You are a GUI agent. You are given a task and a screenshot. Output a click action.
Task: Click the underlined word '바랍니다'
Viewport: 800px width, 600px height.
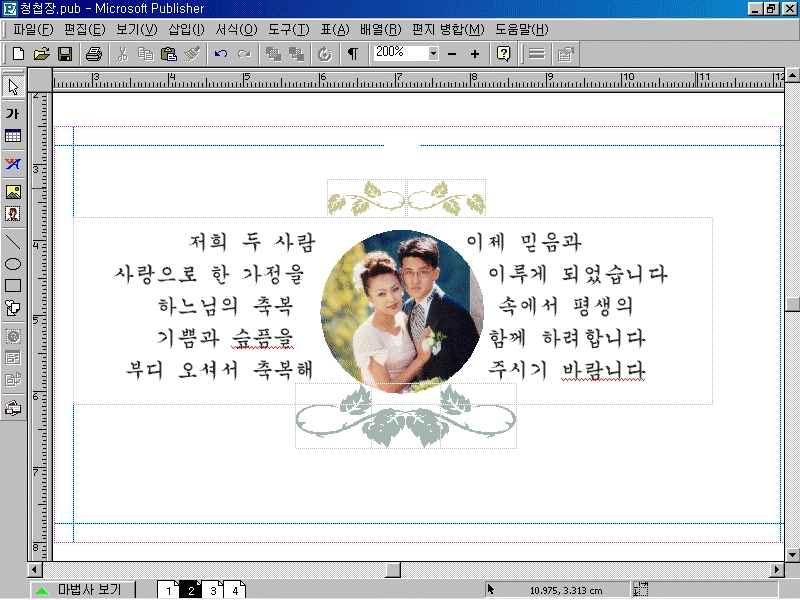point(604,370)
